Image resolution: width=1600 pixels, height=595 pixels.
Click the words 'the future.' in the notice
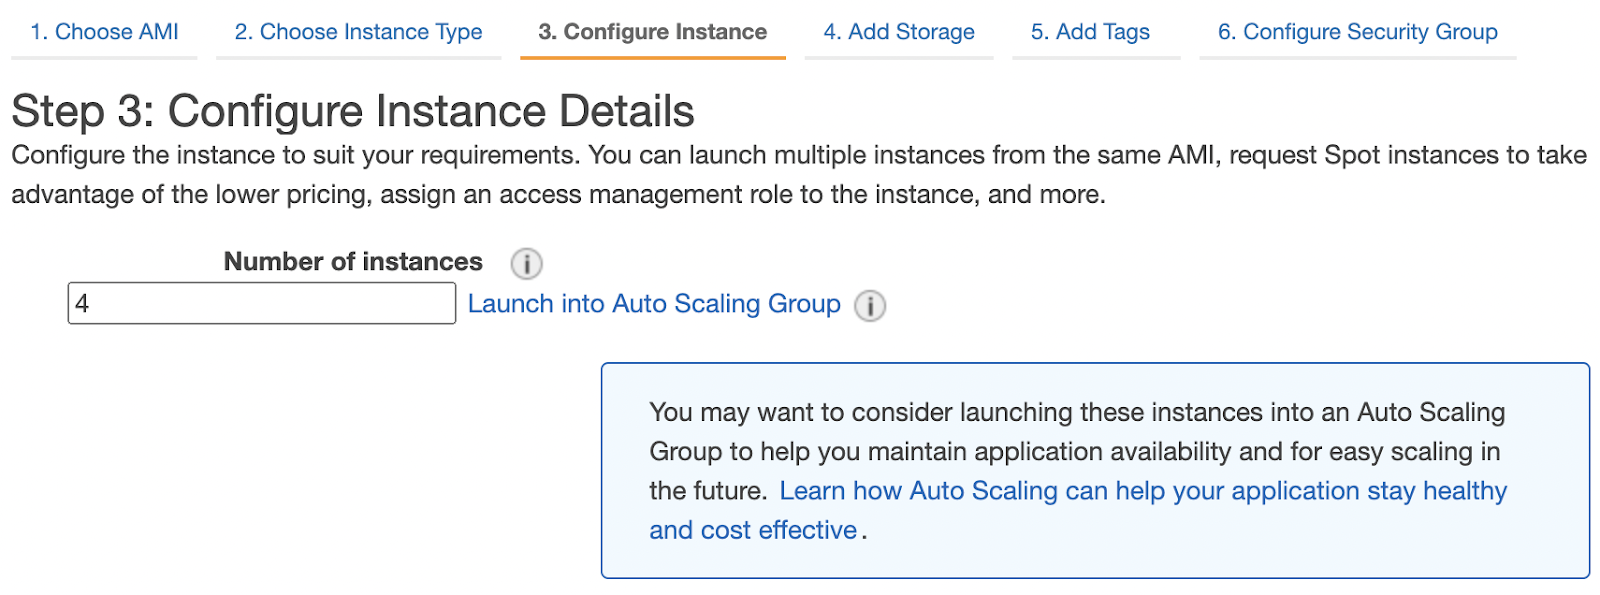(707, 491)
